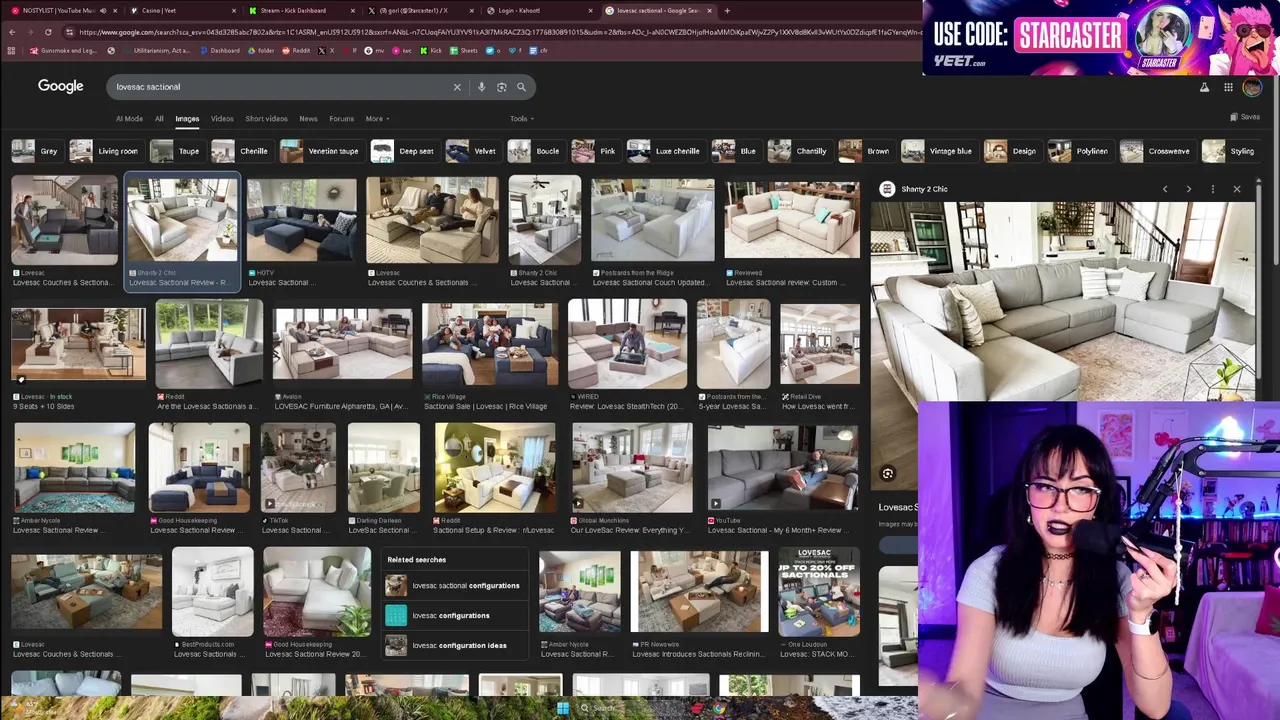Show previous image in preview panel

1165,189
